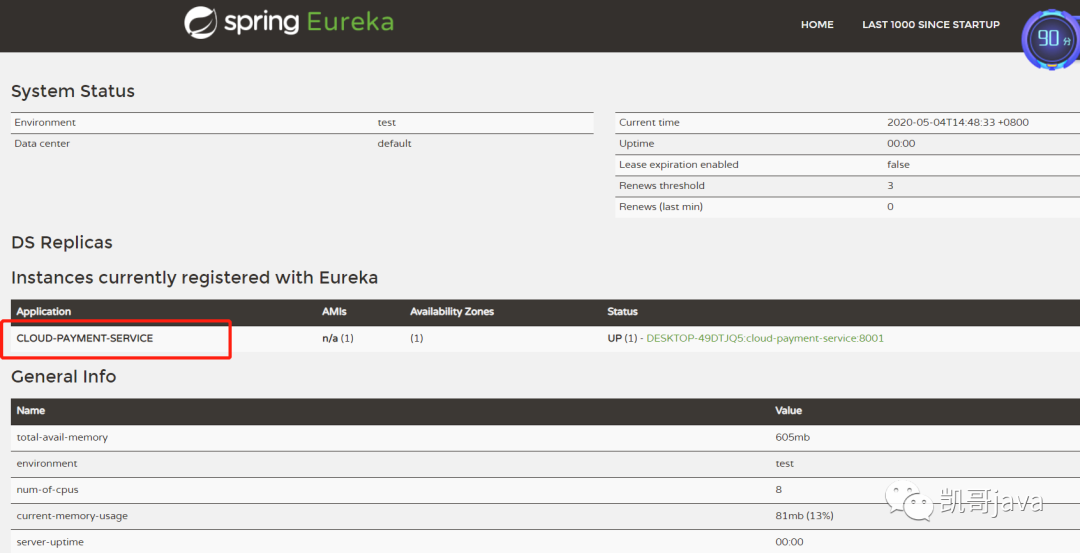Select the Renews (last min) label
Screen dimensions: 1080x553
(661, 207)
